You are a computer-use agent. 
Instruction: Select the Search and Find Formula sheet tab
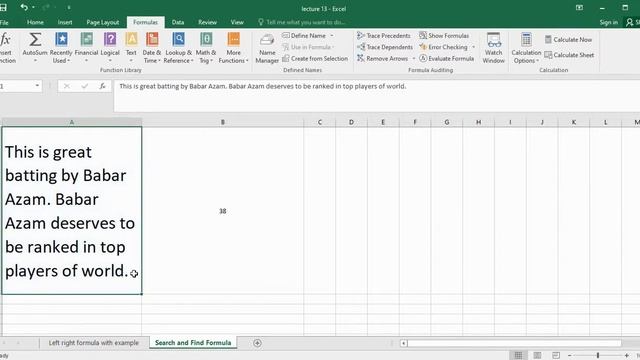tap(193, 343)
